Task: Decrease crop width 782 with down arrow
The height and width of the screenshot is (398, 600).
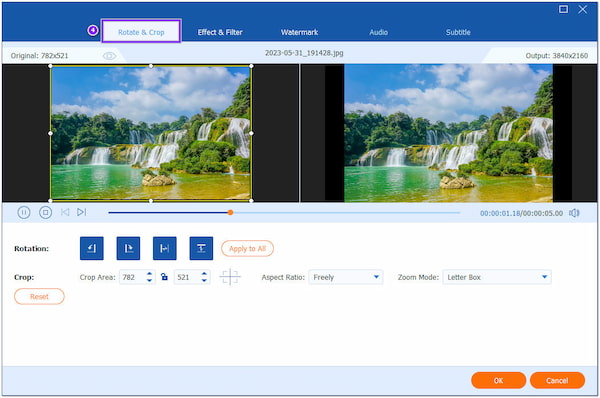Action: pyautogui.click(x=149, y=280)
